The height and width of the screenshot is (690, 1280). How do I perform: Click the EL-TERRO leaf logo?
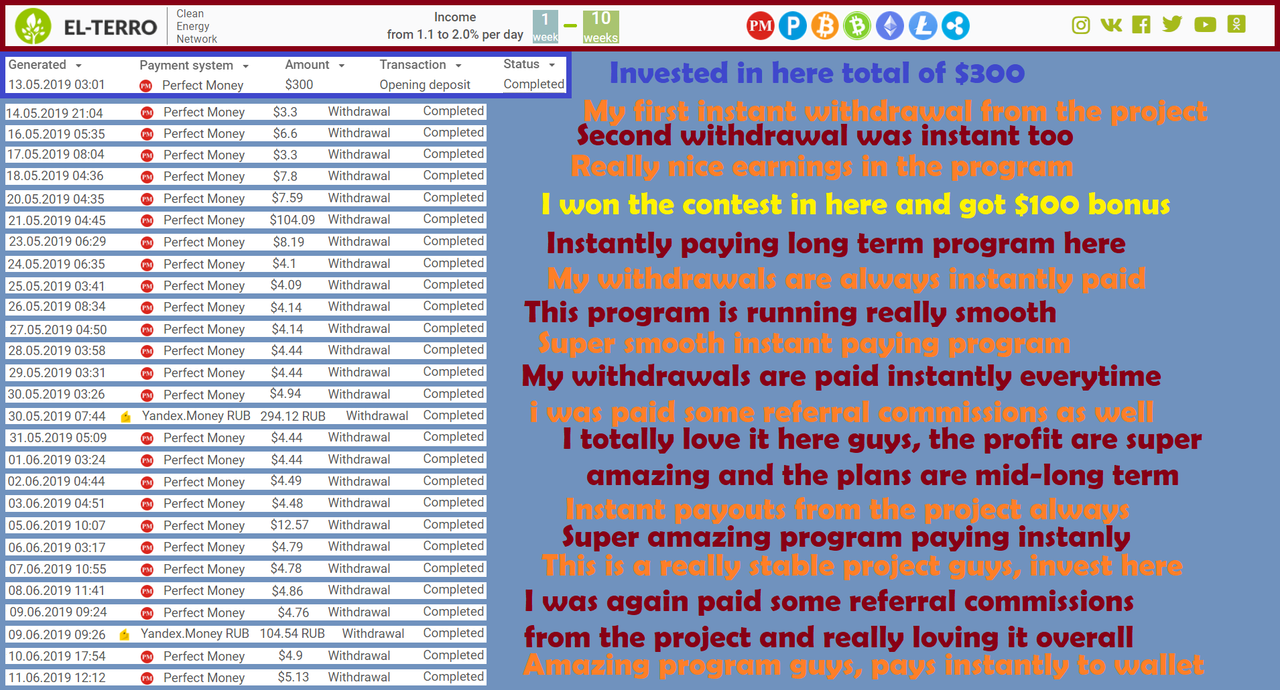coord(34,26)
